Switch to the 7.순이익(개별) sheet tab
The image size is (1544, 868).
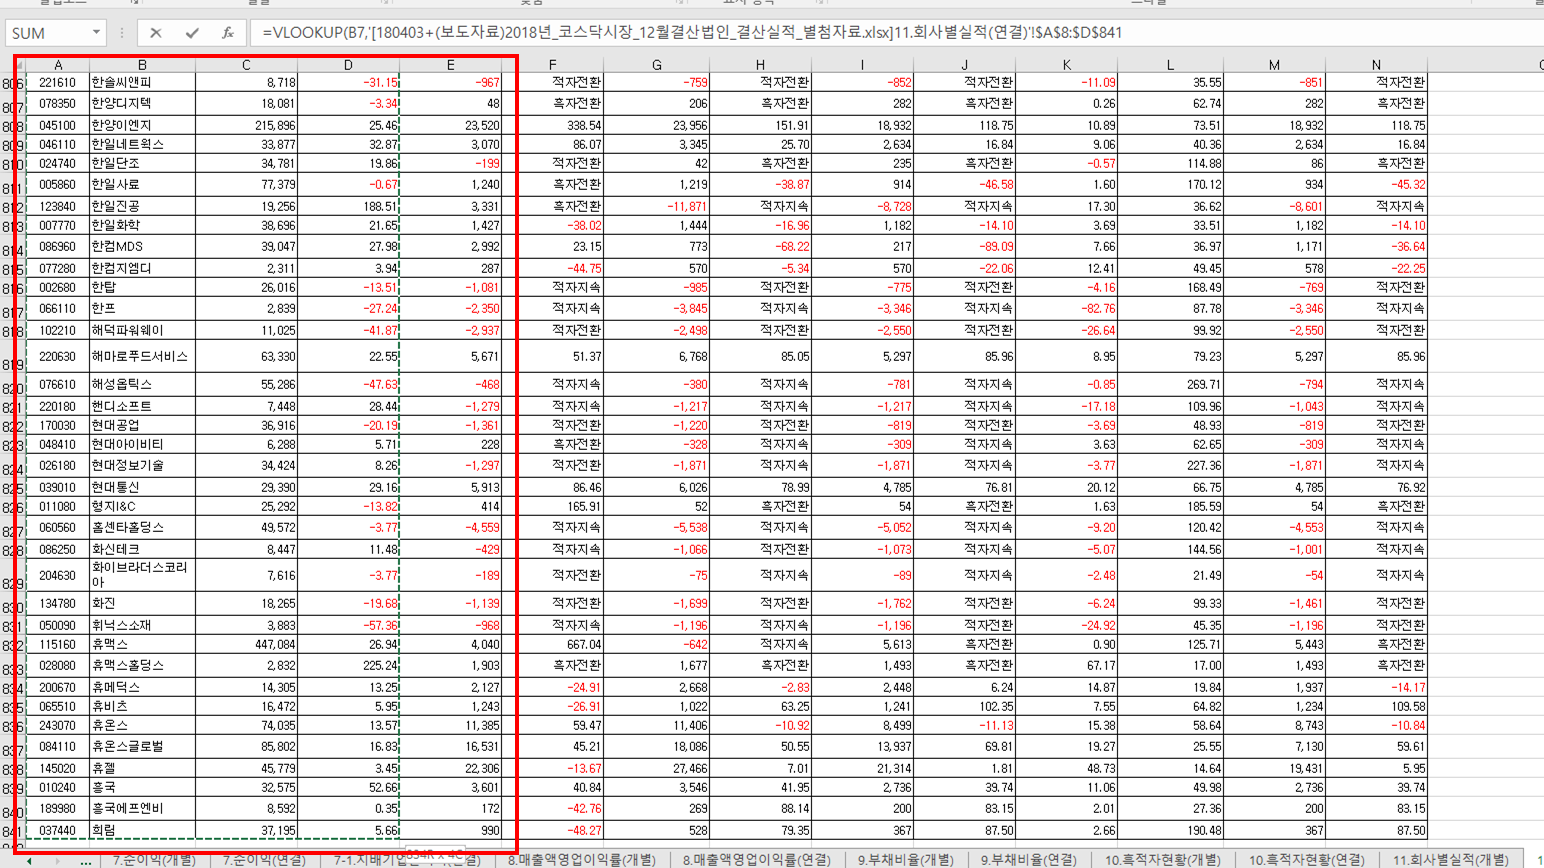[x=153, y=860]
